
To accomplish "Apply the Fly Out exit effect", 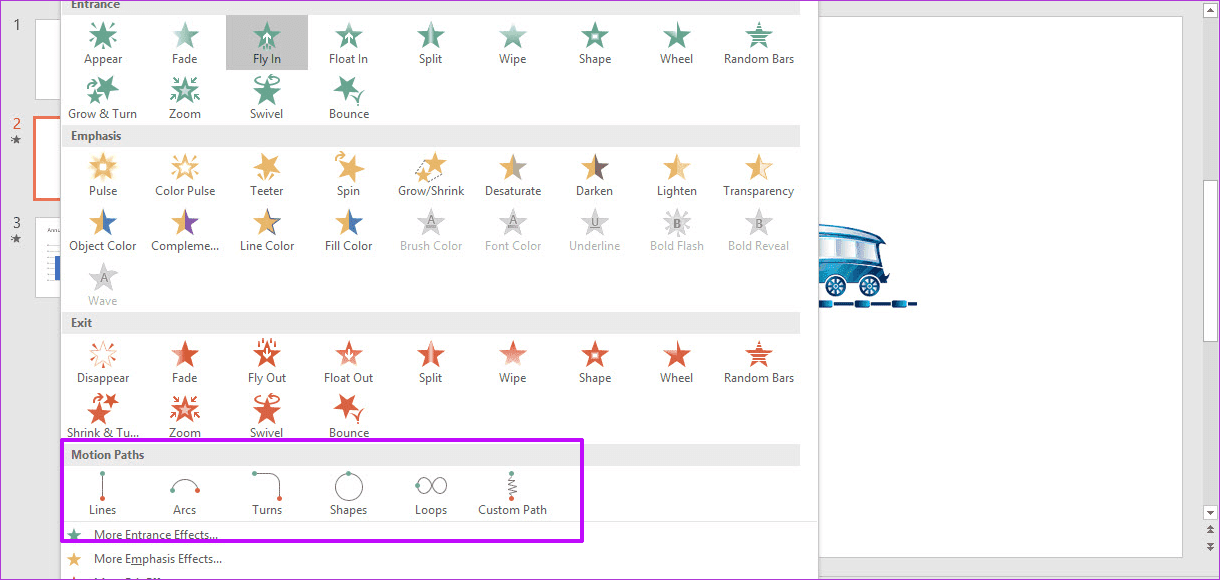I will (x=267, y=362).
